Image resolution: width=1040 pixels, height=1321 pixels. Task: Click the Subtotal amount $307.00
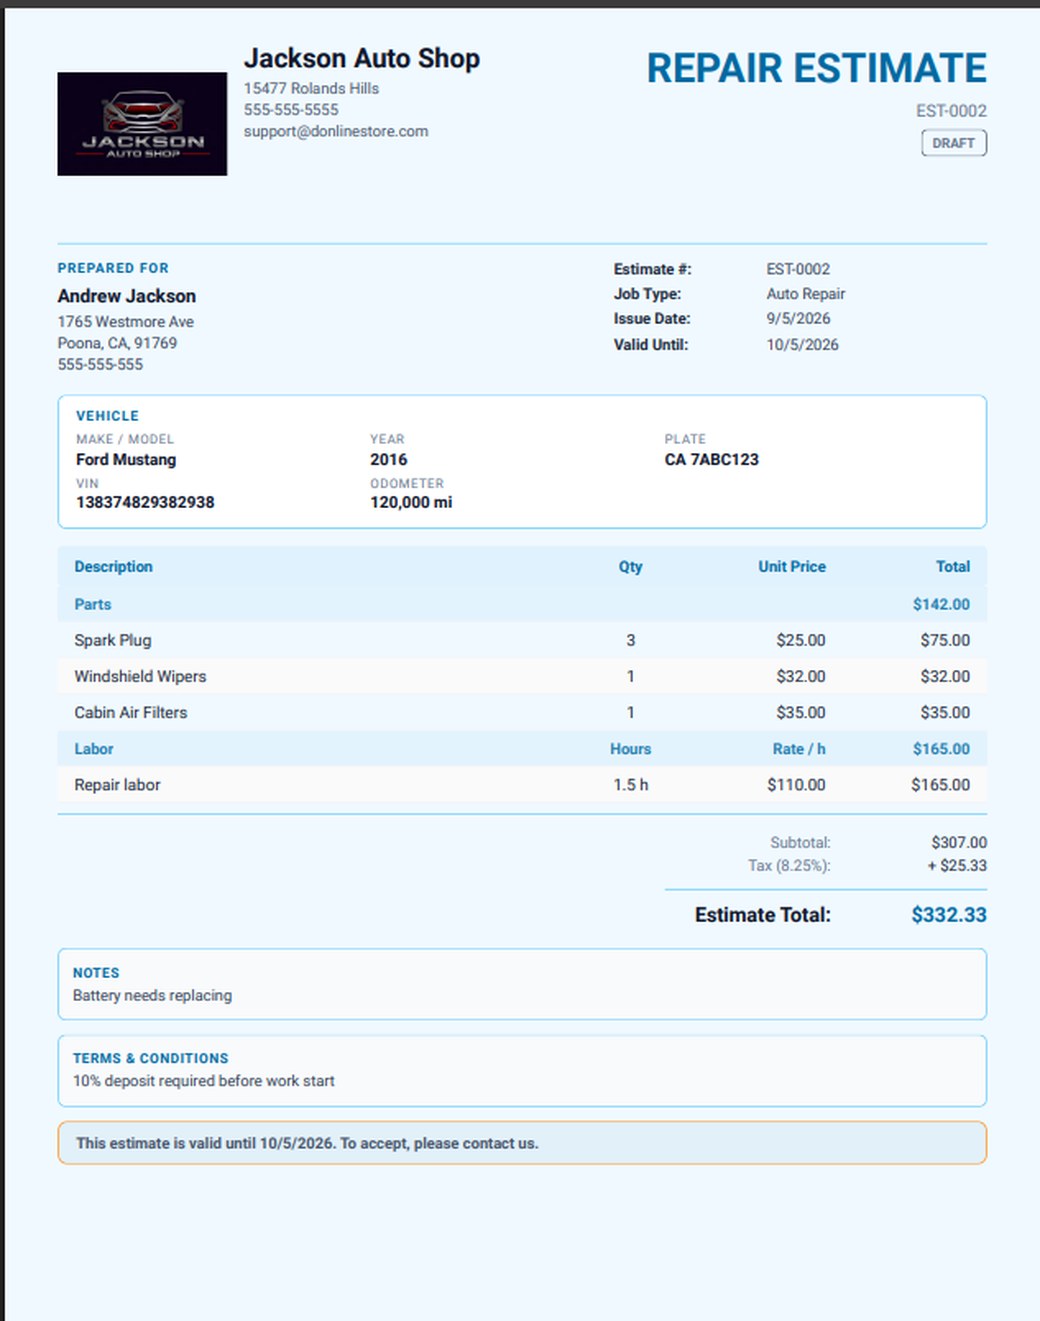[959, 843]
